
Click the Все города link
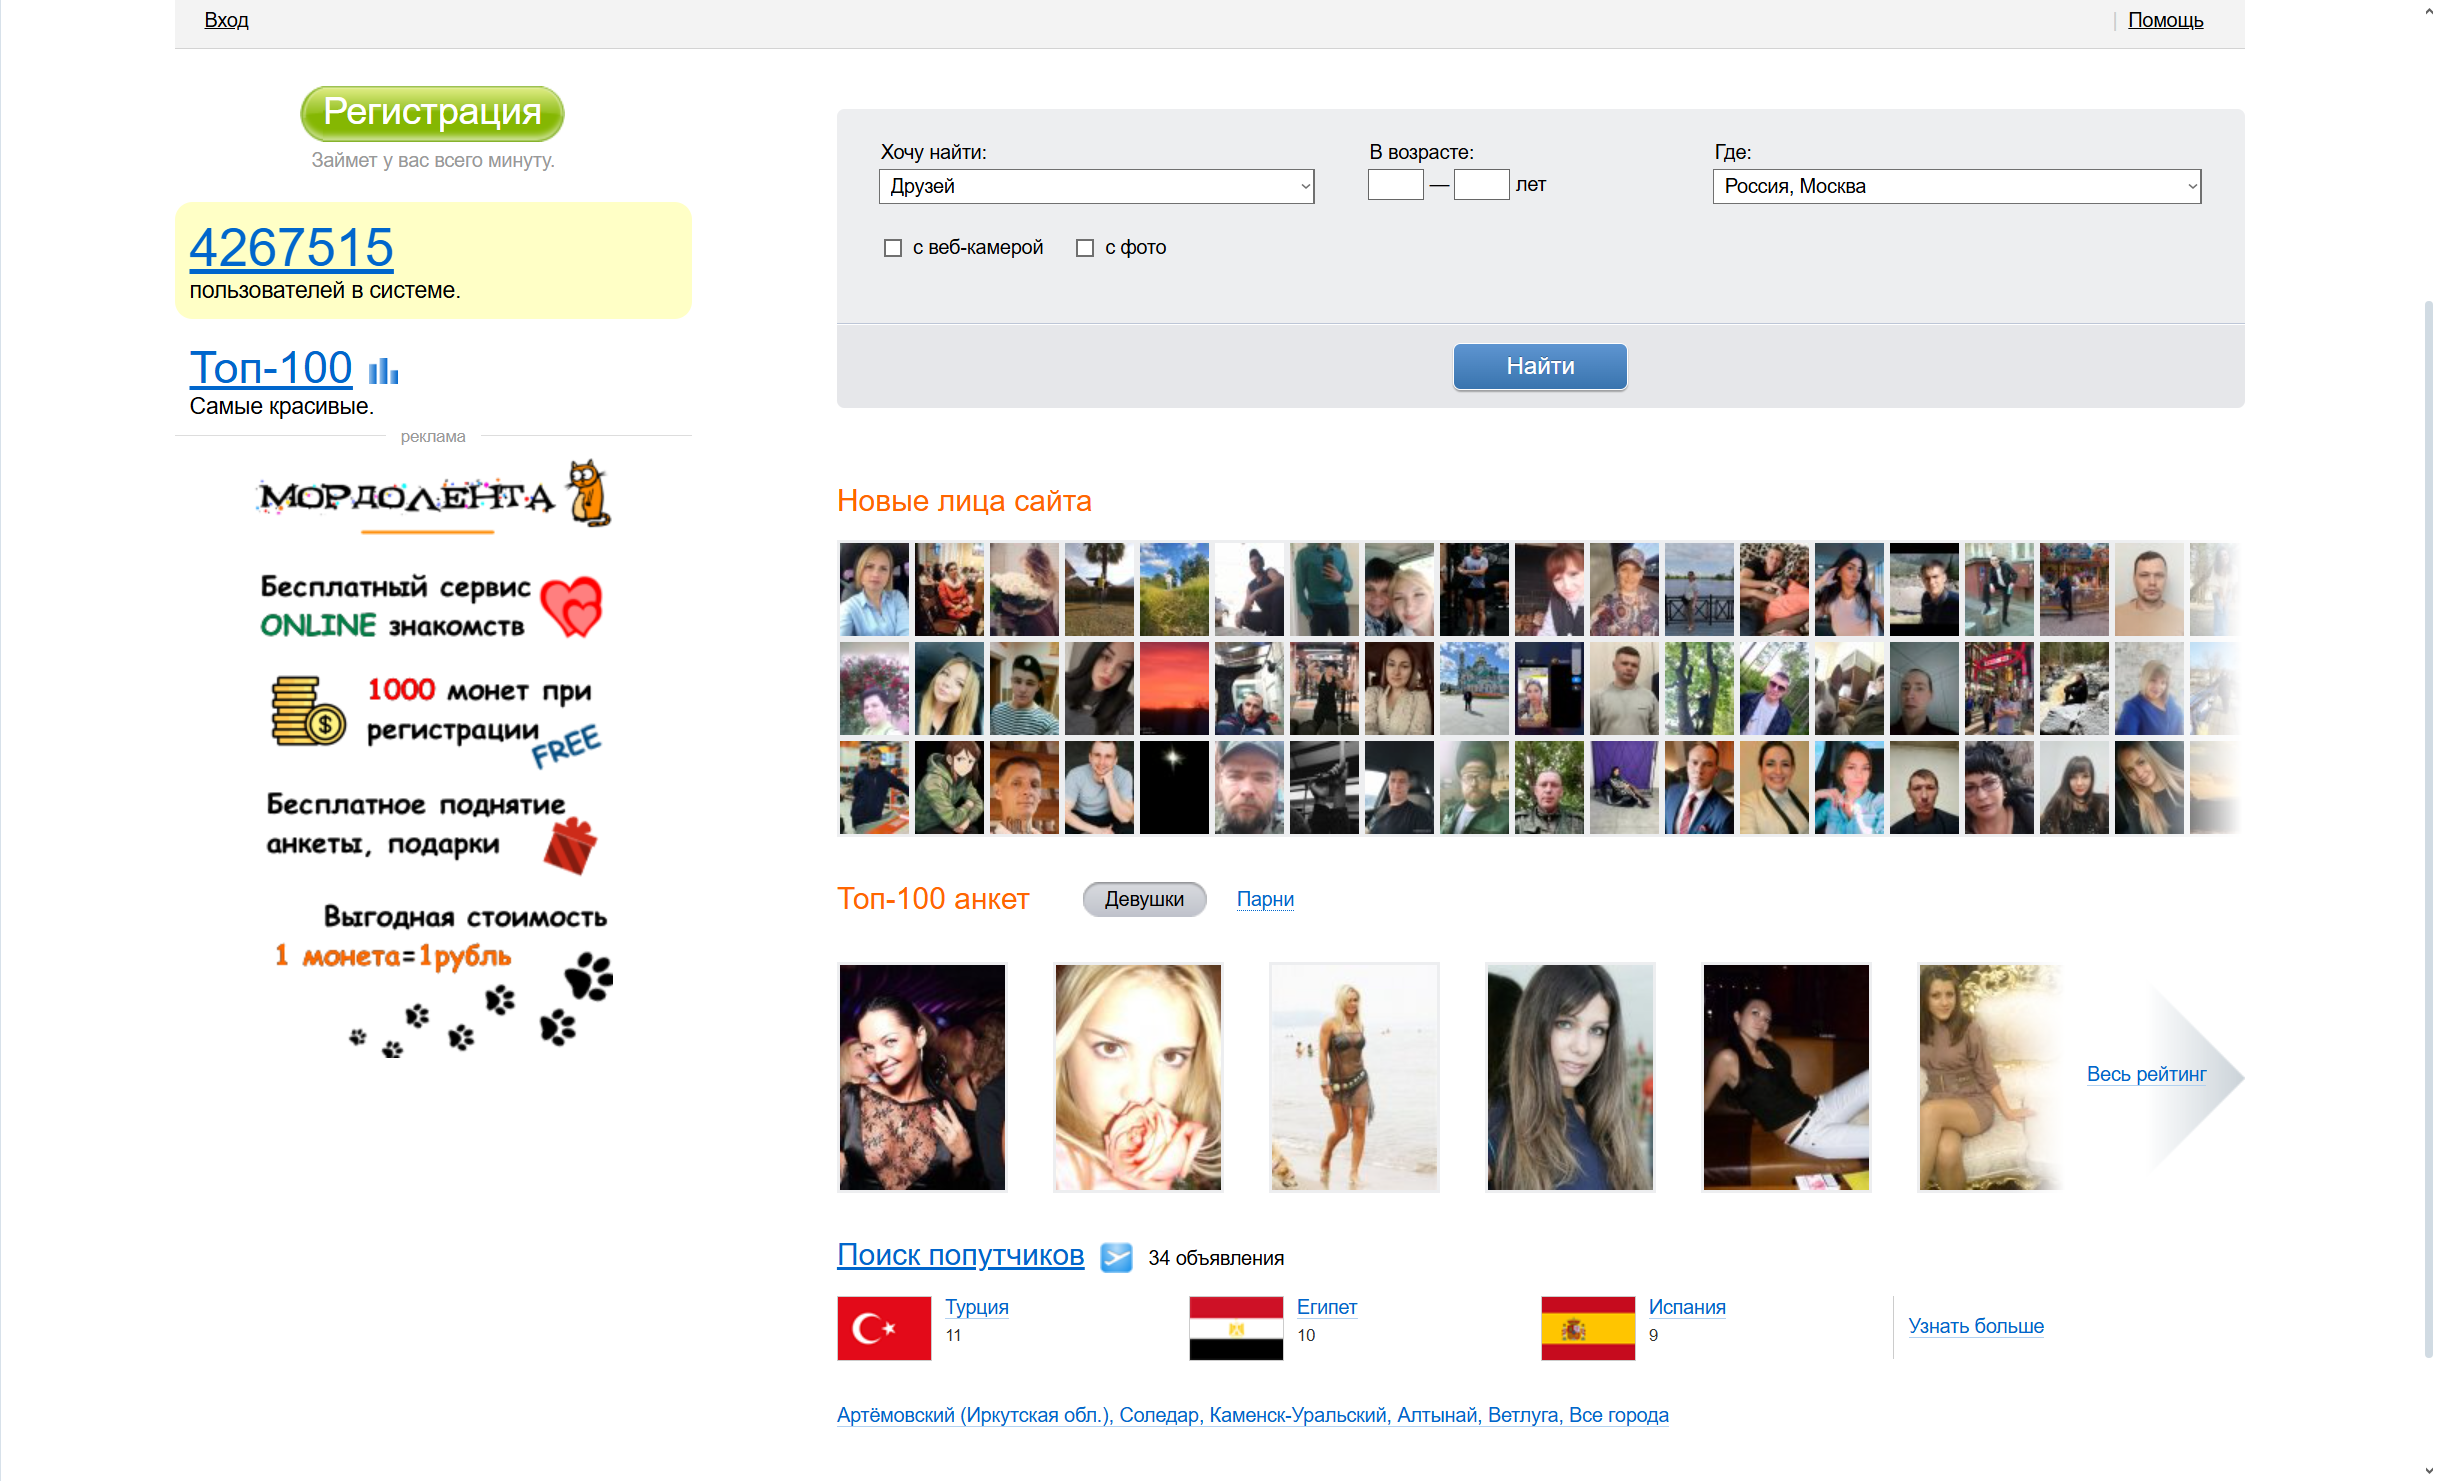(x=1619, y=1415)
